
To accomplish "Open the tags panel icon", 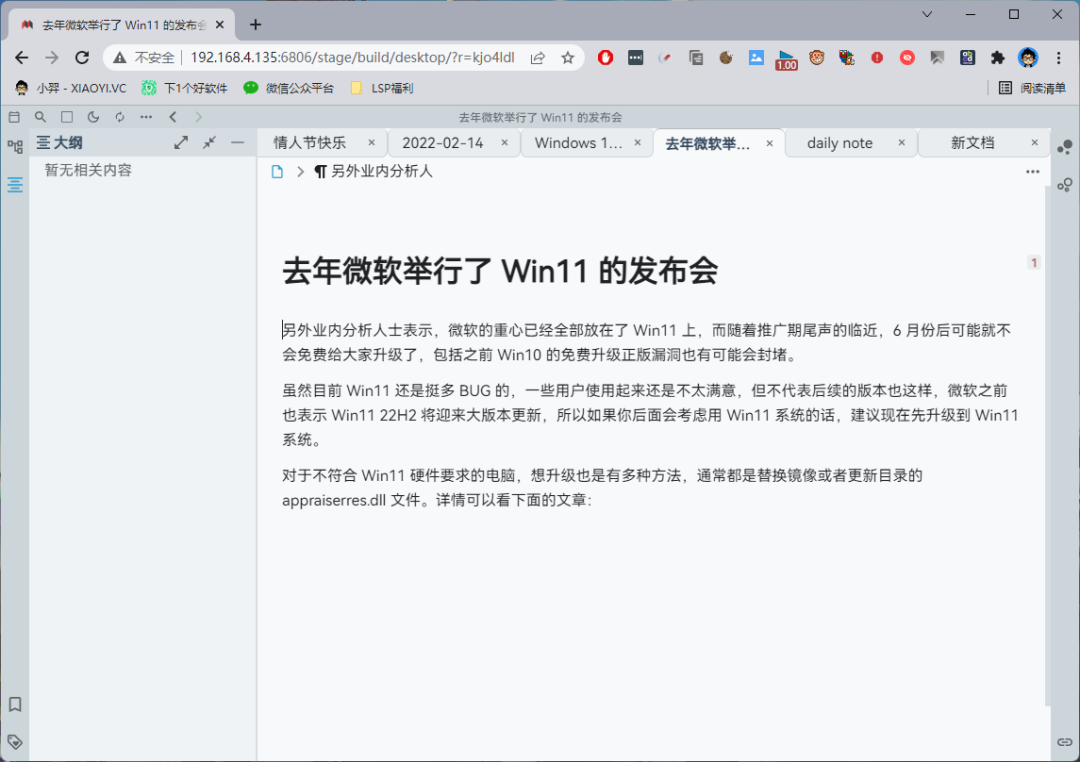I will pyautogui.click(x=14, y=742).
